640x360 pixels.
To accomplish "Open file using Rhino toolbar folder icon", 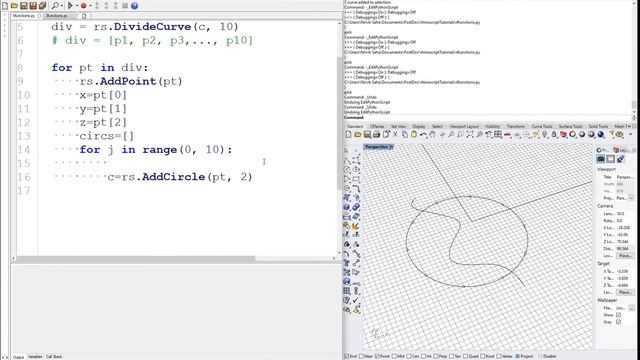I will pyautogui.click(x=358, y=135).
